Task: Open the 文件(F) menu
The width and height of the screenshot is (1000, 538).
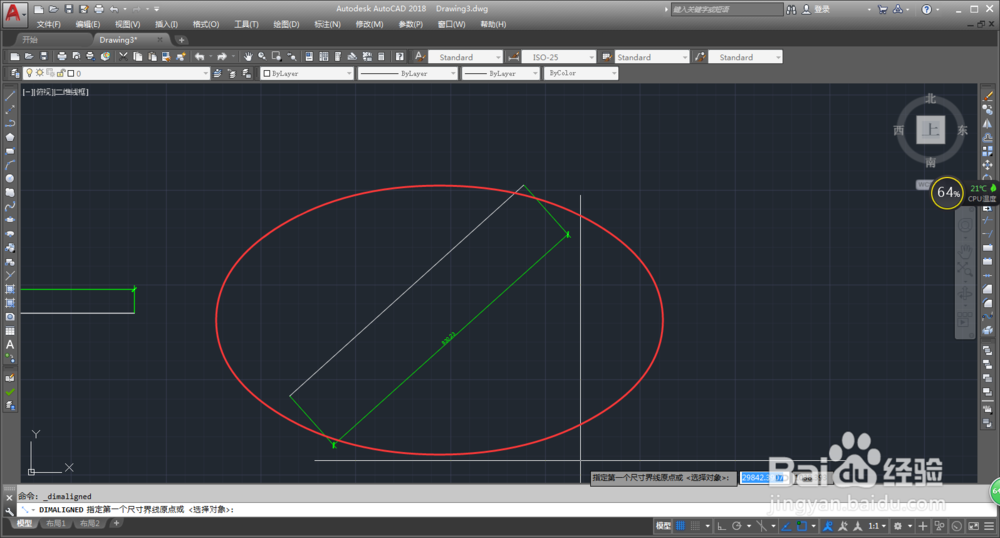Action: [x=48, y=24]
